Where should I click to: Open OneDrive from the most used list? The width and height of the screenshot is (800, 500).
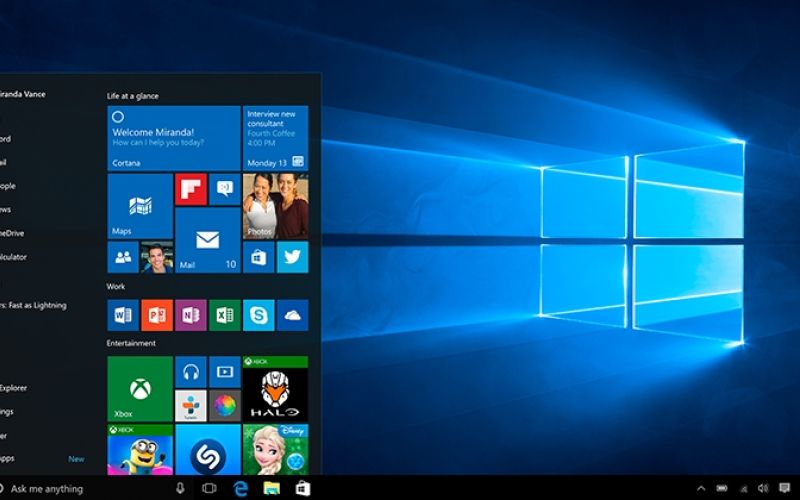[x=12, y=233]
